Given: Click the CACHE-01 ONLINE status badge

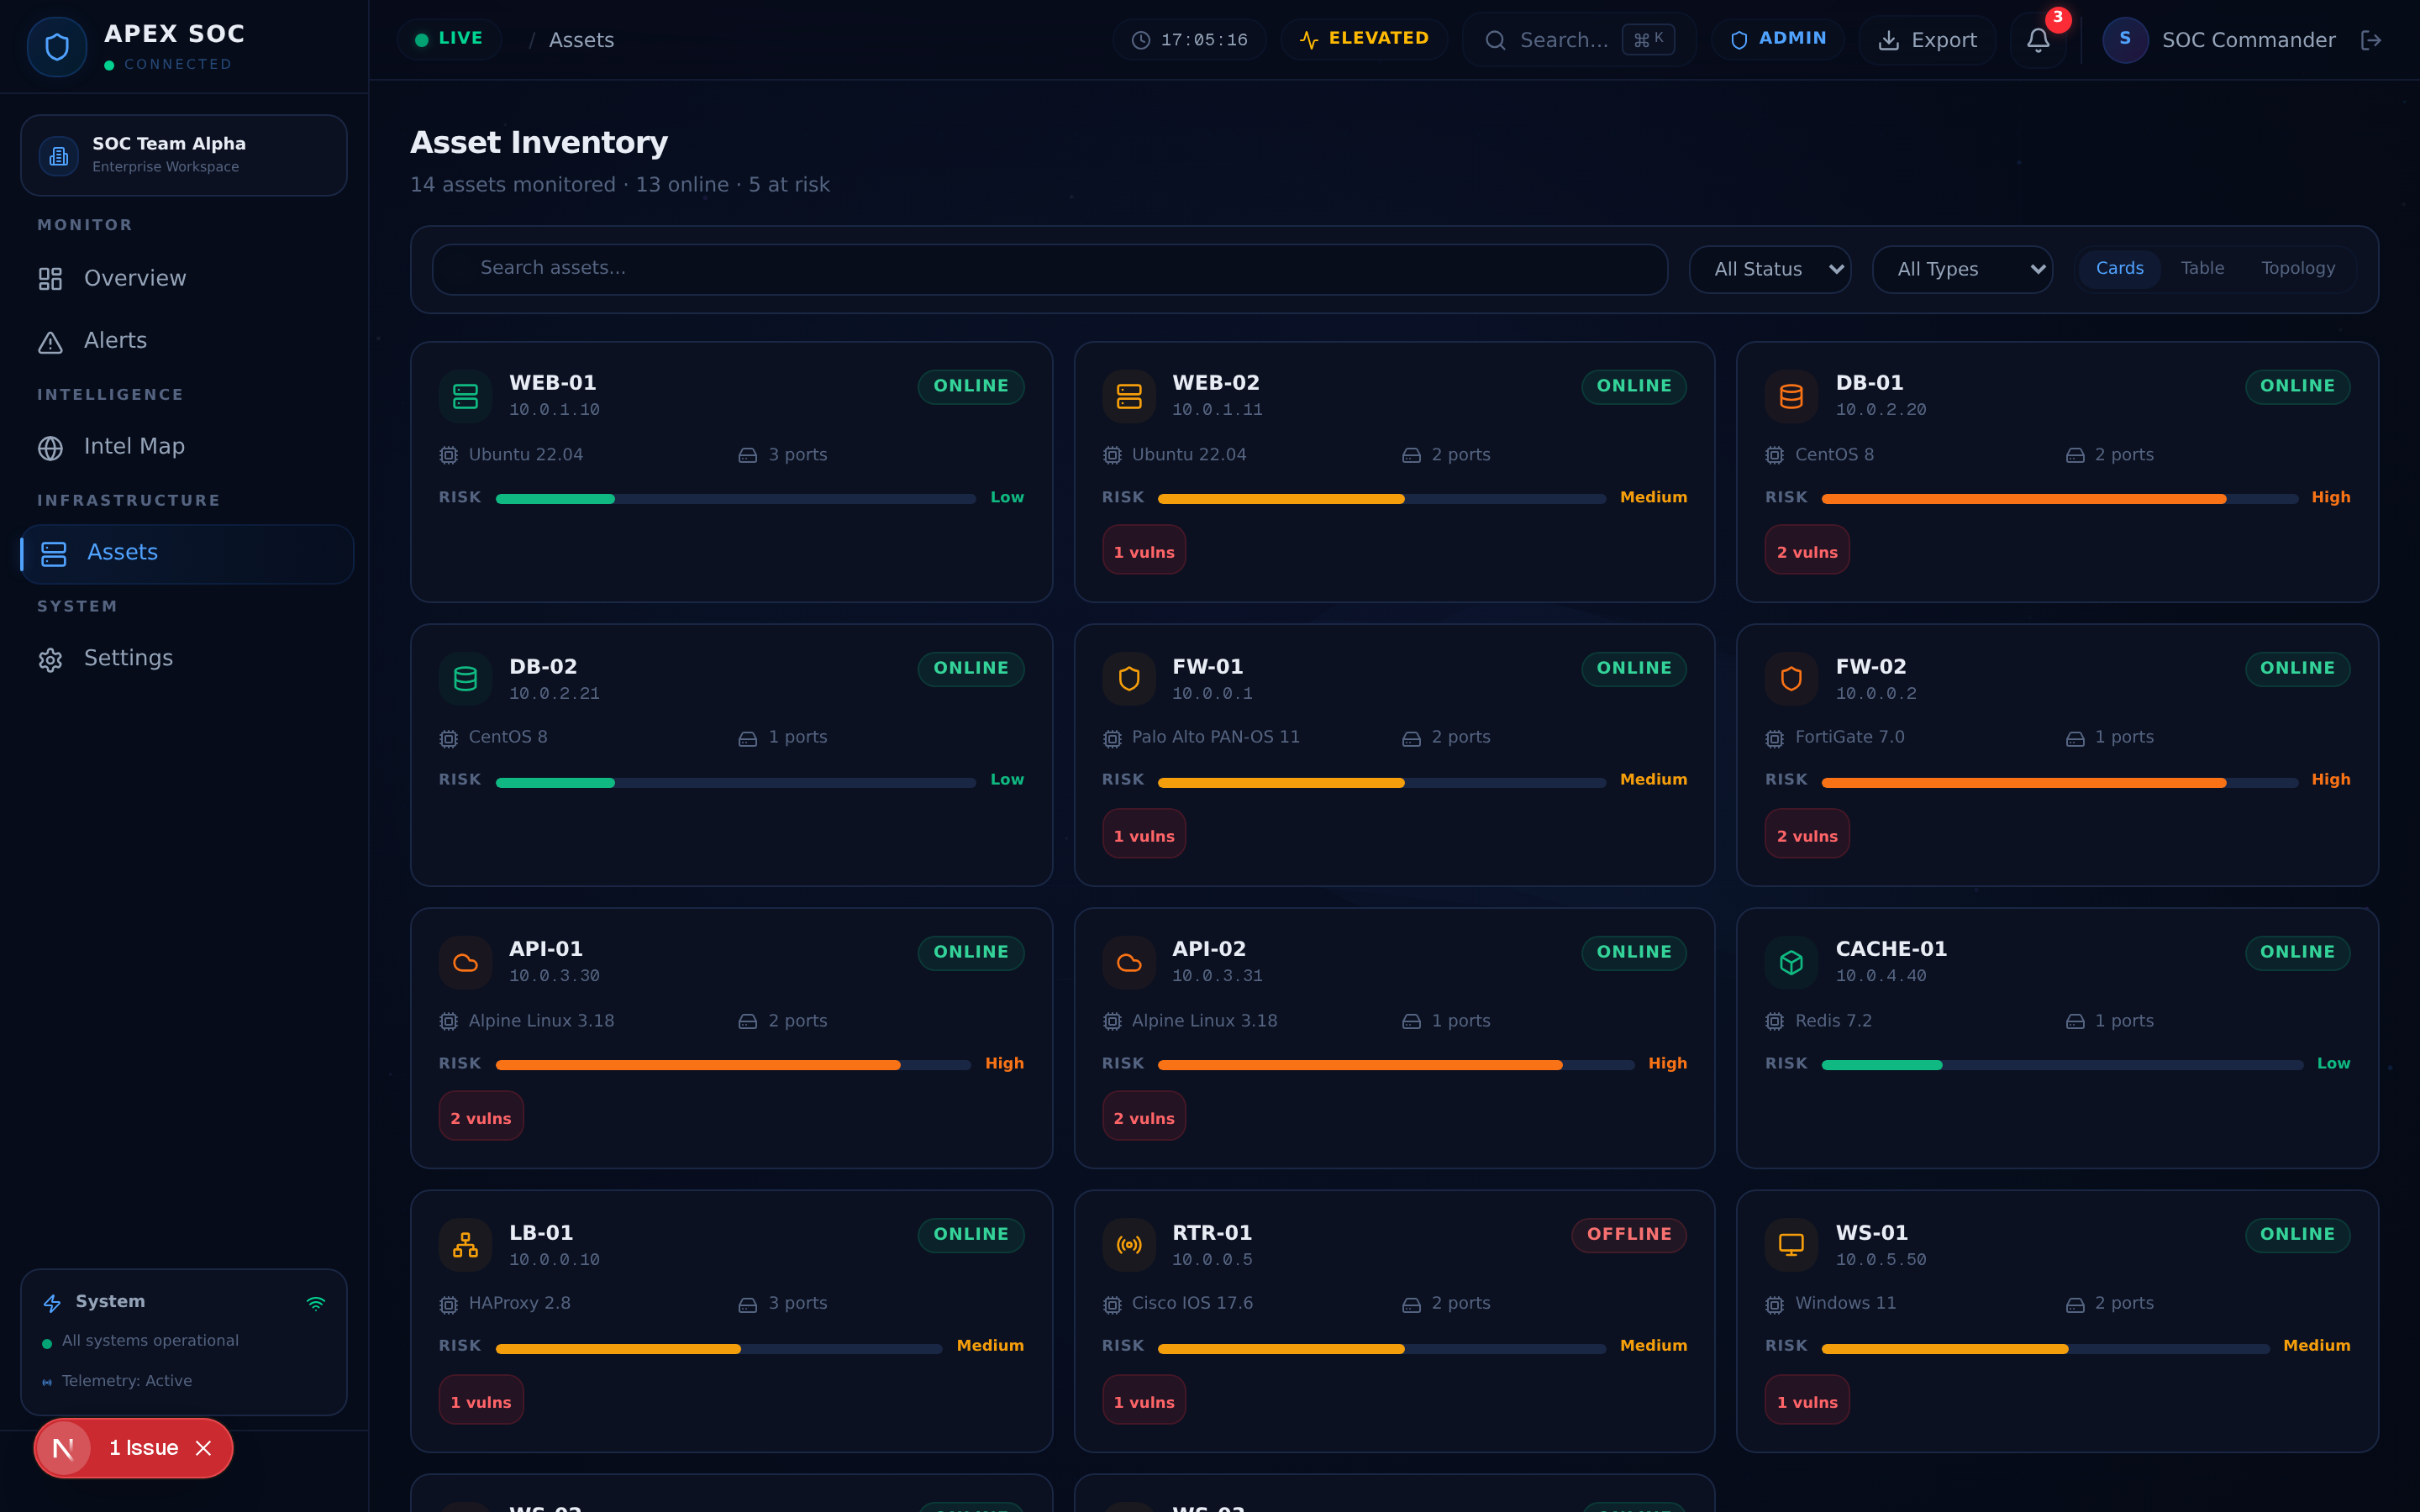Looking at the screenshot, I should point(2297,952).
